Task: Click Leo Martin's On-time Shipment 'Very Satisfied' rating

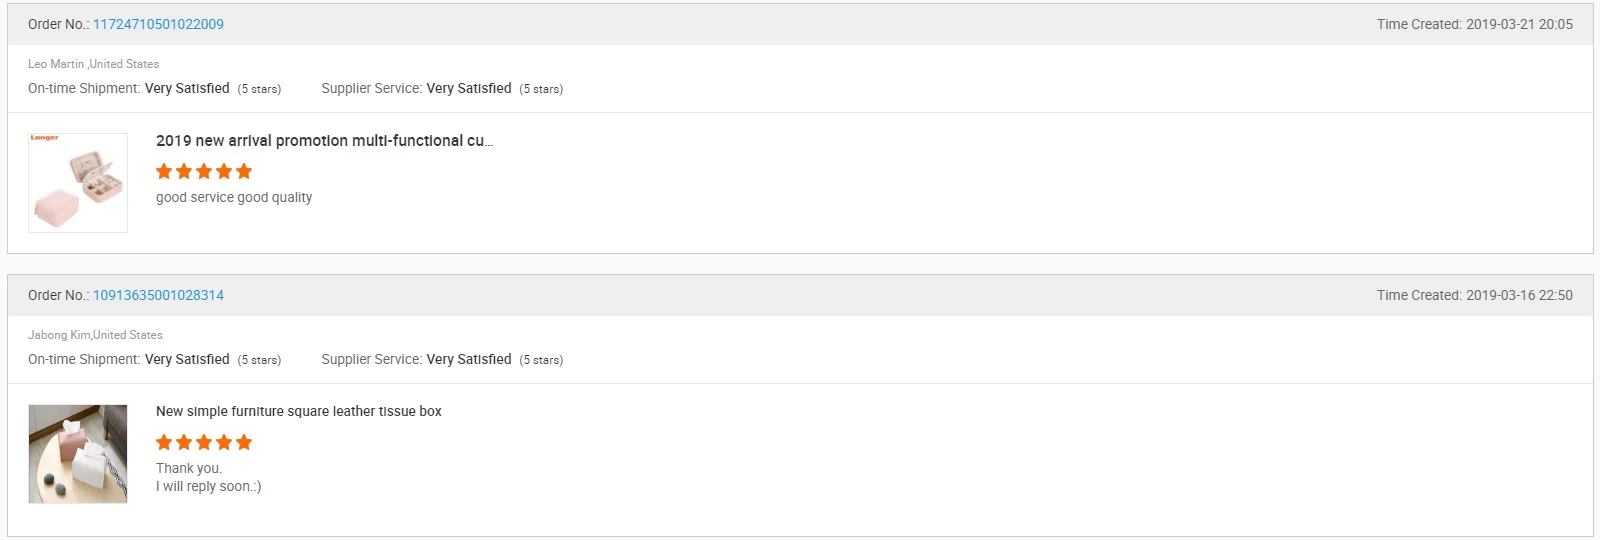Action: coord(187,88)
